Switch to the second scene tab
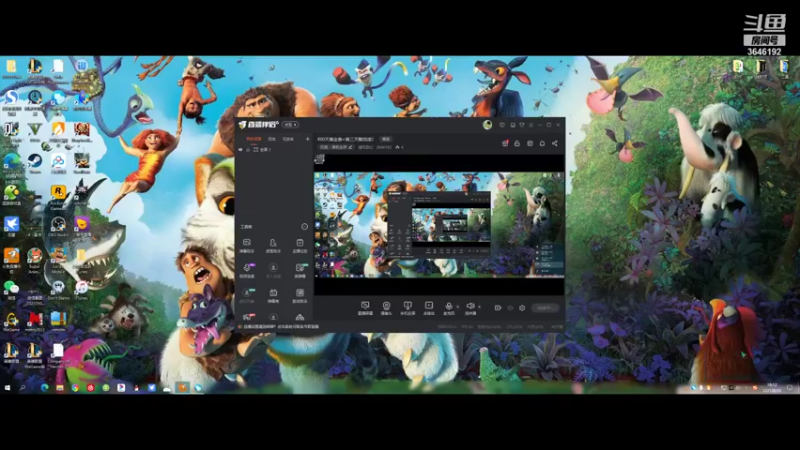The height and width of the screenshot is (450, 800). [x=272, y=139]
